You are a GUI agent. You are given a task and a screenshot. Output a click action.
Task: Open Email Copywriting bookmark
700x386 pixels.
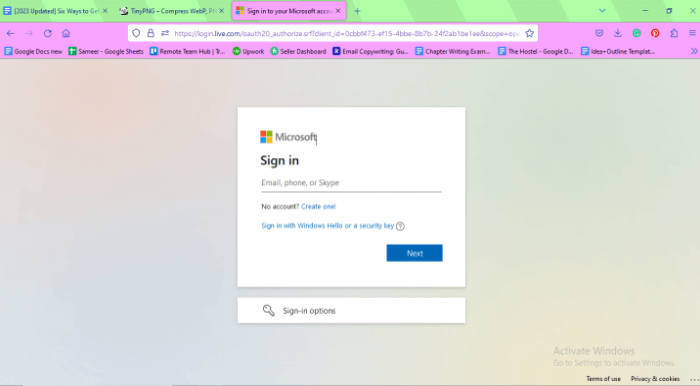coord(371,51)
